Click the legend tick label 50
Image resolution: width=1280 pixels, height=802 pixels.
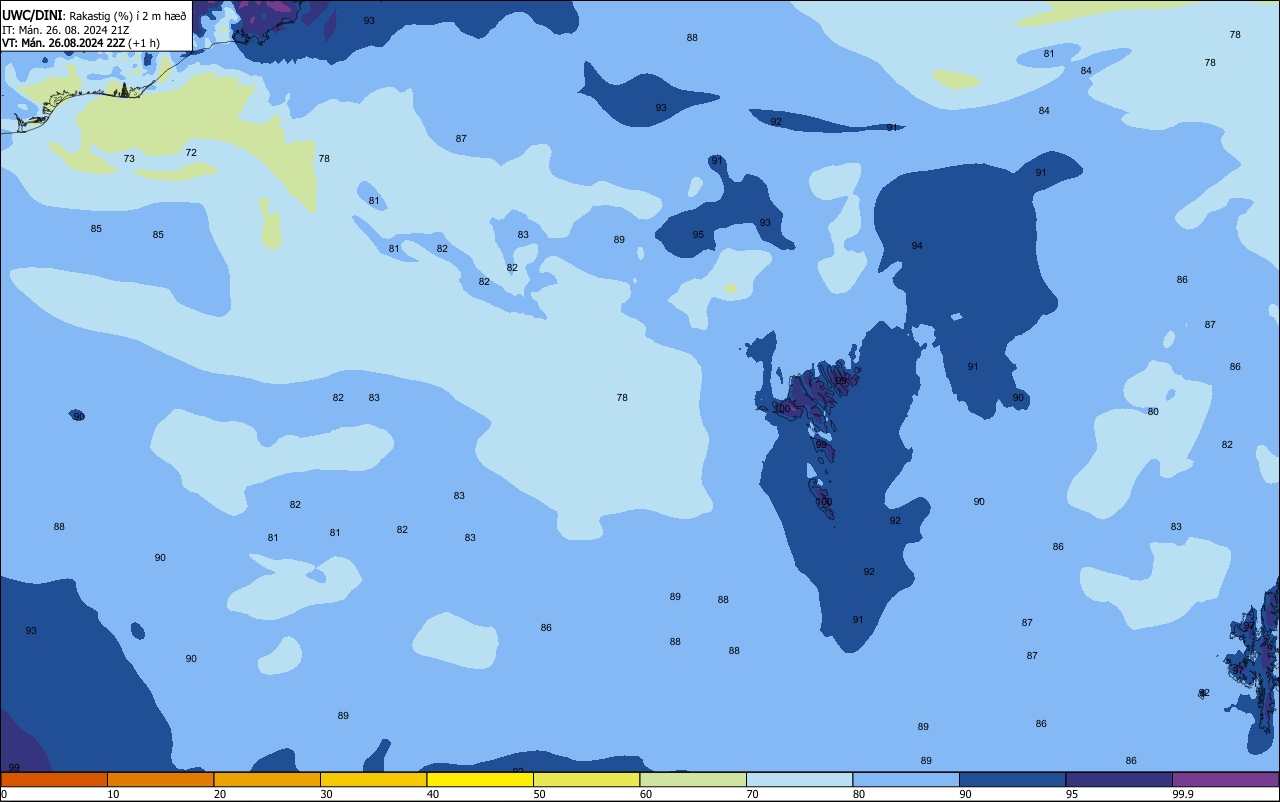pyautogui.click(x=539, y=794)
